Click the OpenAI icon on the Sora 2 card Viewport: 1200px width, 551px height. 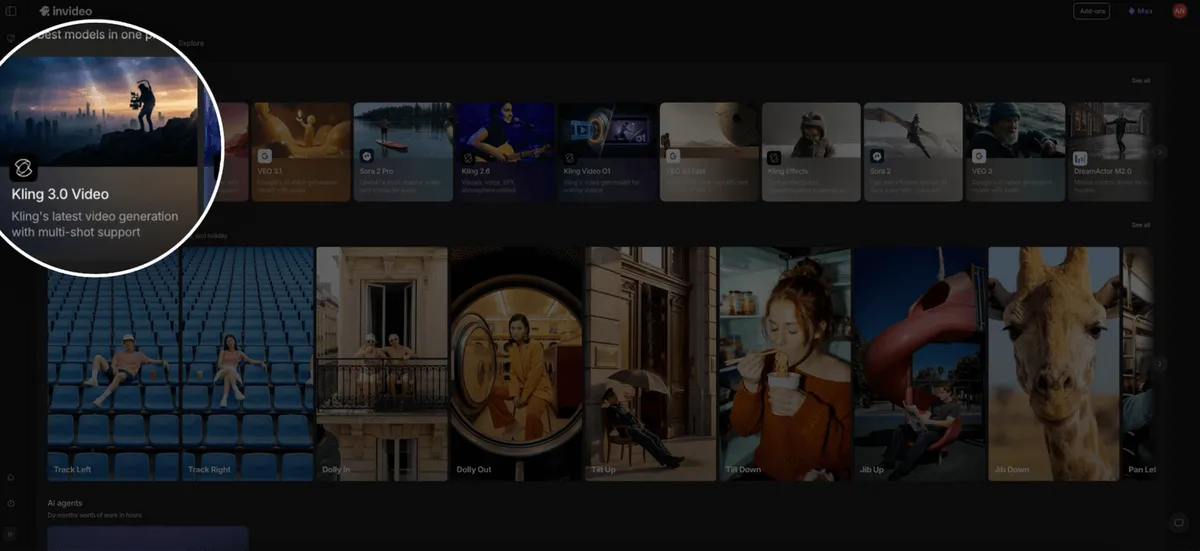pos(877,156)
